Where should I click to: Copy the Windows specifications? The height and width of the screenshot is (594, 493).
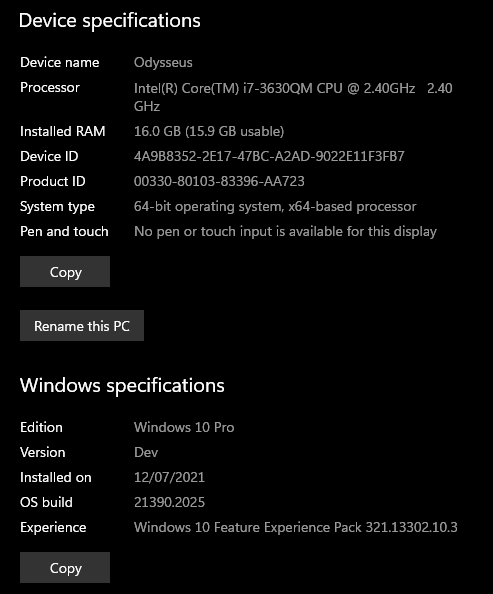[x=65, y=567]
